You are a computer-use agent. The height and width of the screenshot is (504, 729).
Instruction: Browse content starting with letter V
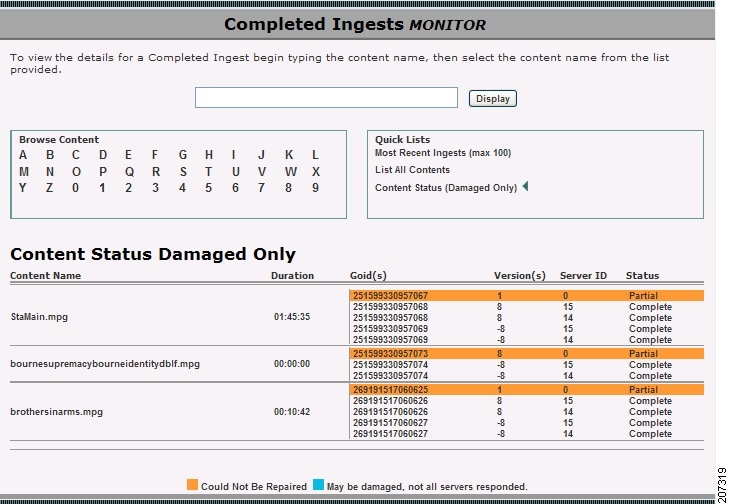click(x=262, y=172)
